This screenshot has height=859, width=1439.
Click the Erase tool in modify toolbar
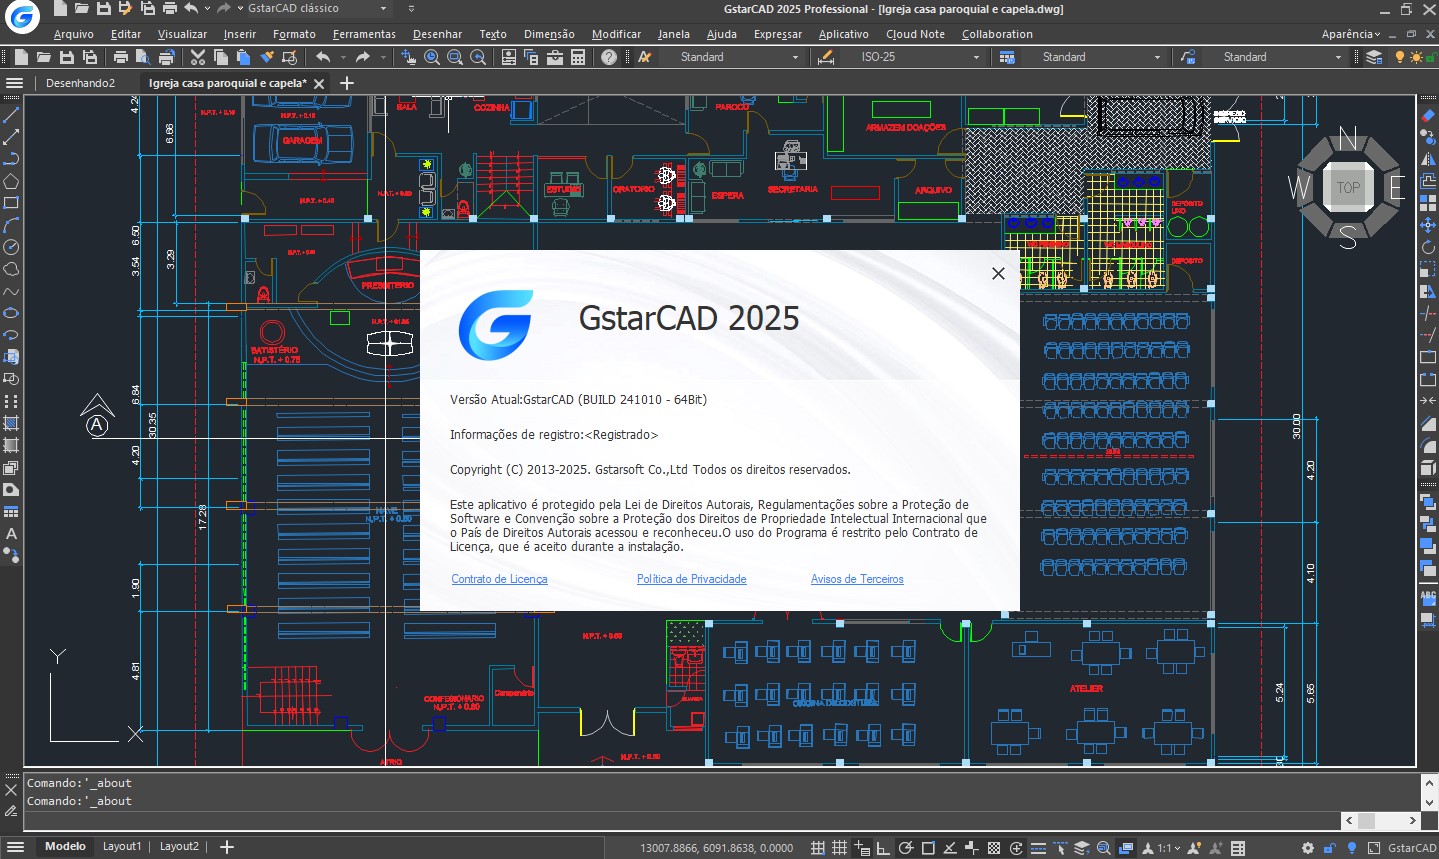(x=1428, y=115)
